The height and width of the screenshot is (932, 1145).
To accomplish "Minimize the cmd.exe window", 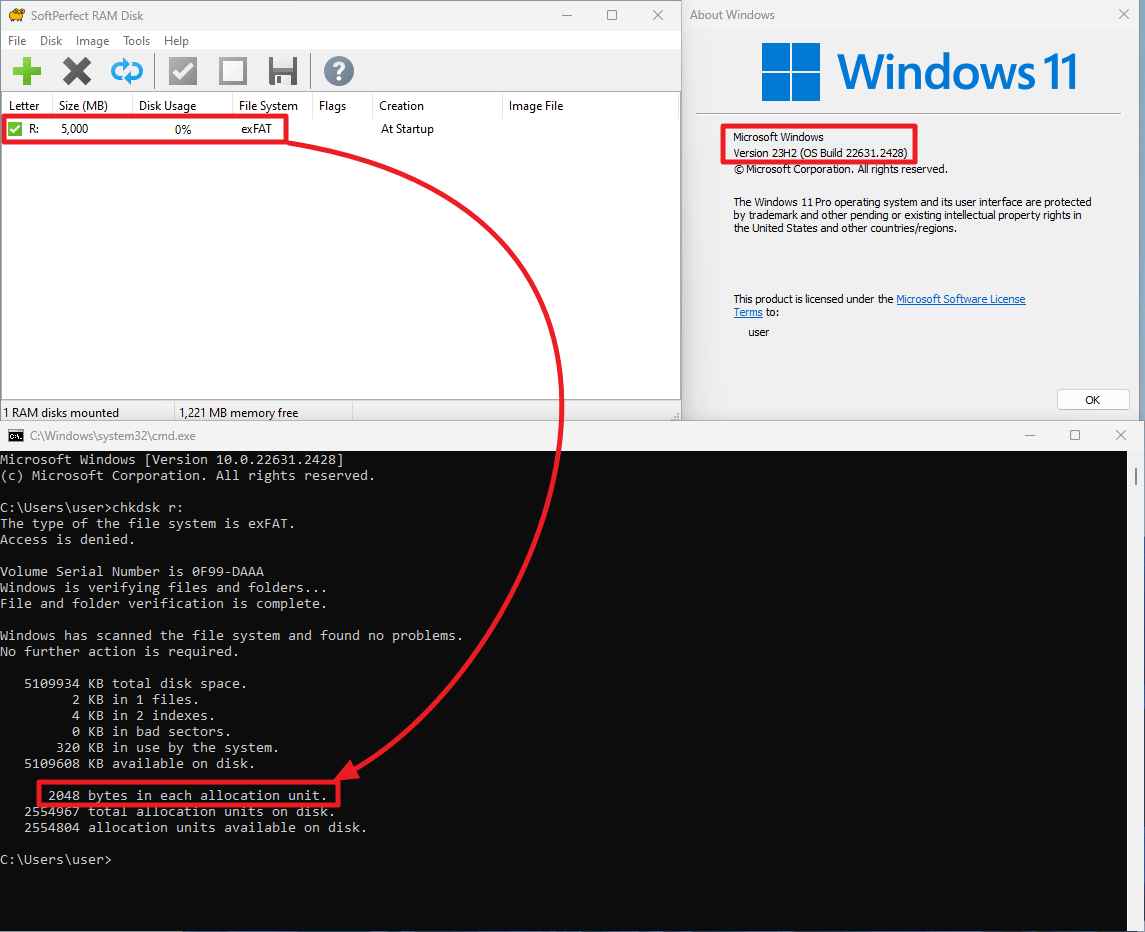I will tap(1030, 435).
